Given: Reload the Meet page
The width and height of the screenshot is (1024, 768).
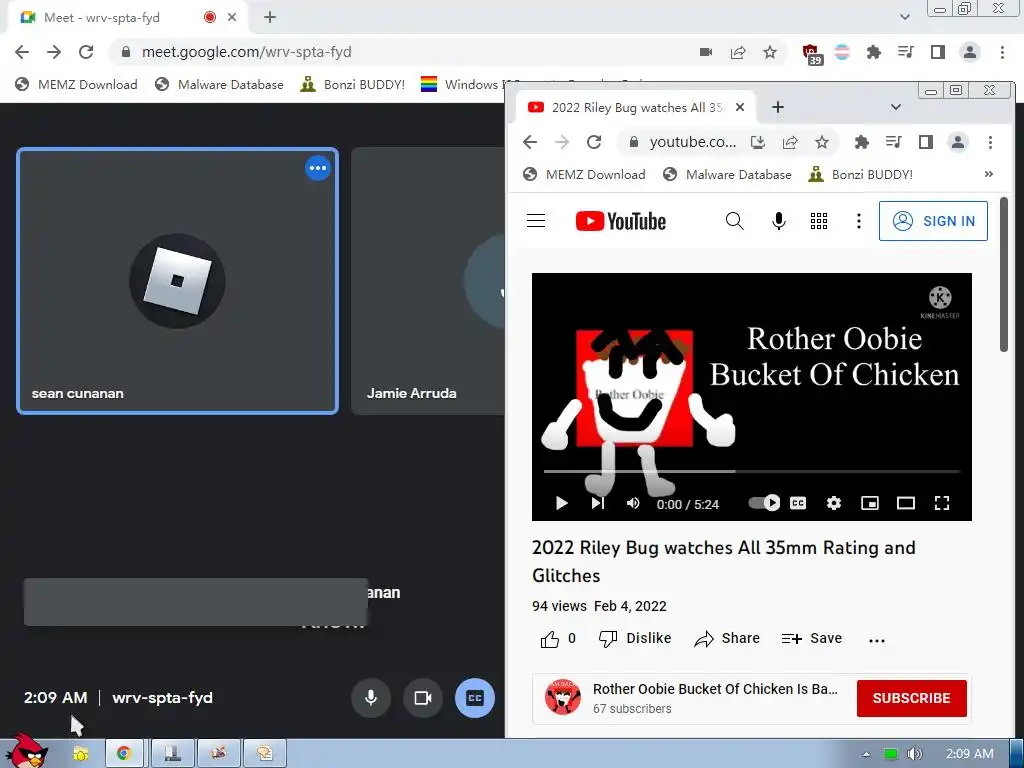Looking at the screenshot, I should (x=86, y=52).
